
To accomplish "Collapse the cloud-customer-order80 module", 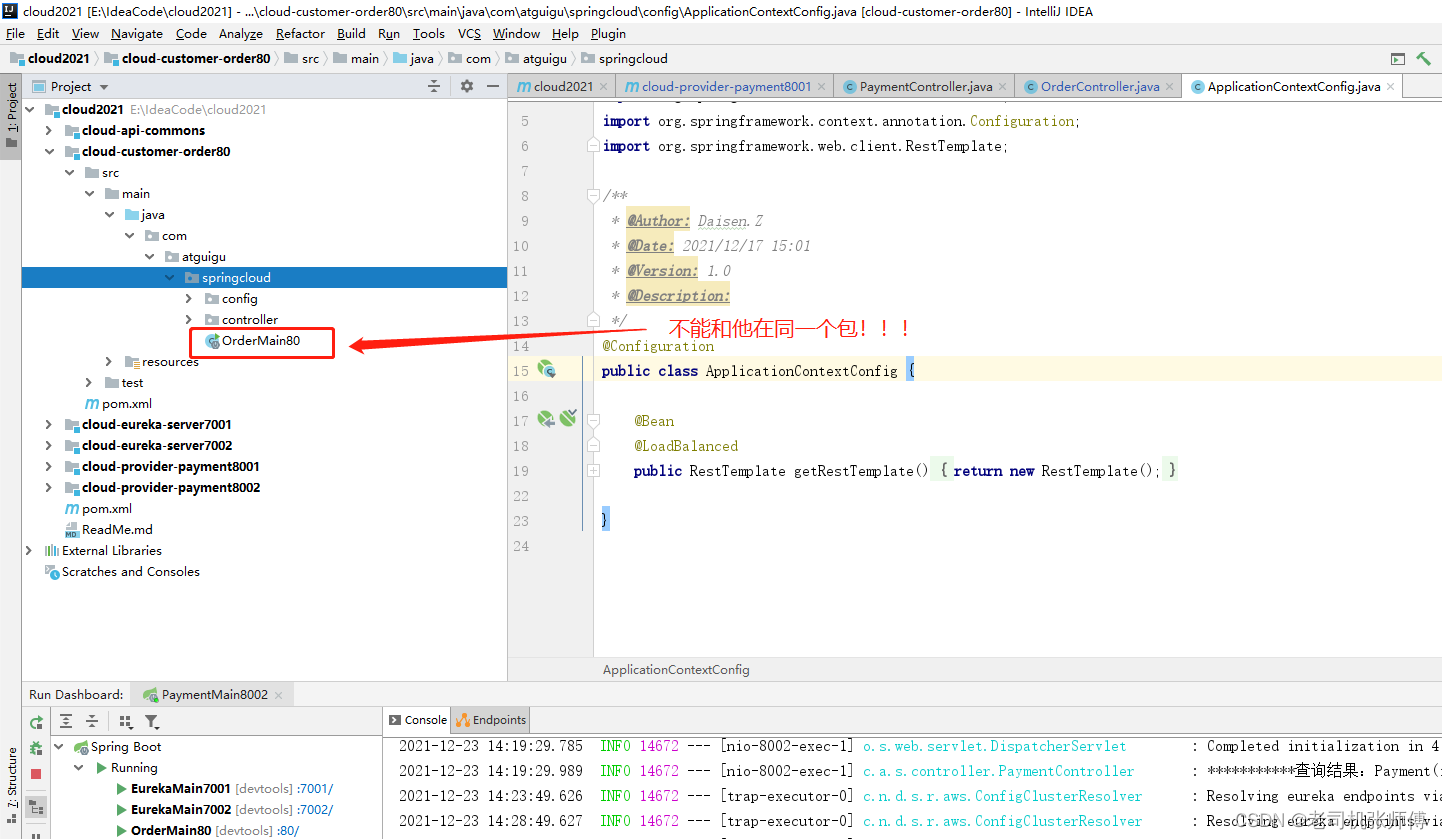I will (x=49, y=151).
